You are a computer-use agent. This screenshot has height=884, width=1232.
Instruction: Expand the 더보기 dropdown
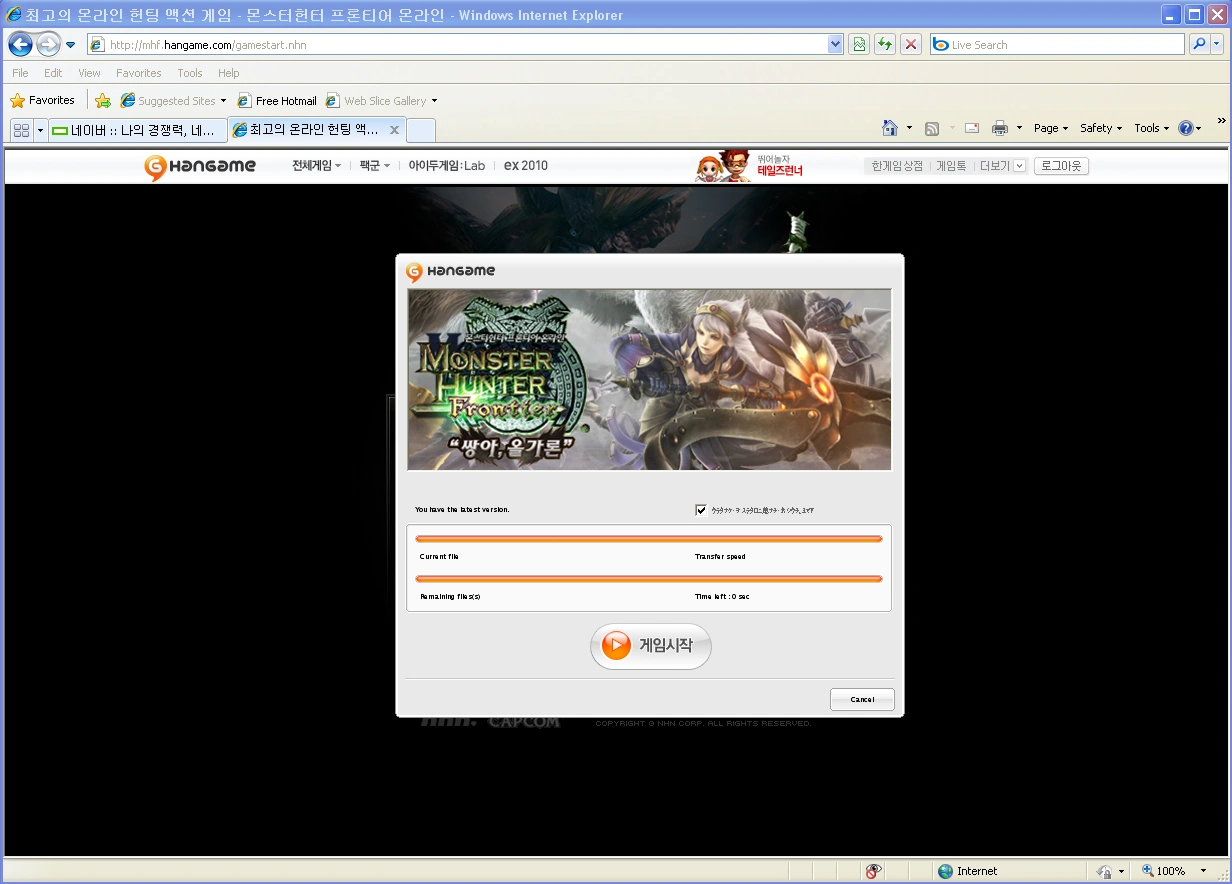coord(1003,166)
